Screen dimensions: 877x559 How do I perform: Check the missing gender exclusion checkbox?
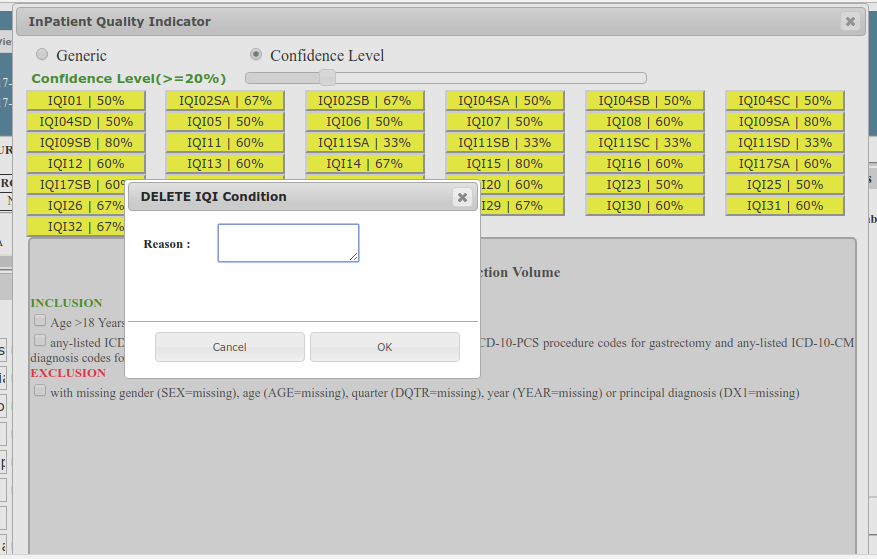coord(40,391)
